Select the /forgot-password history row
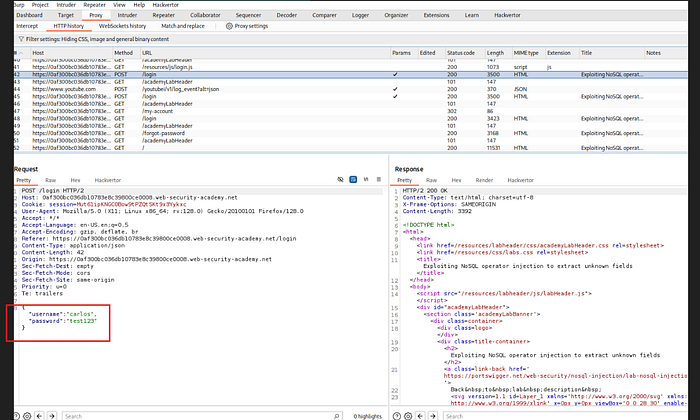The width and height of the screenshot is (700, 420). [350, 133]
